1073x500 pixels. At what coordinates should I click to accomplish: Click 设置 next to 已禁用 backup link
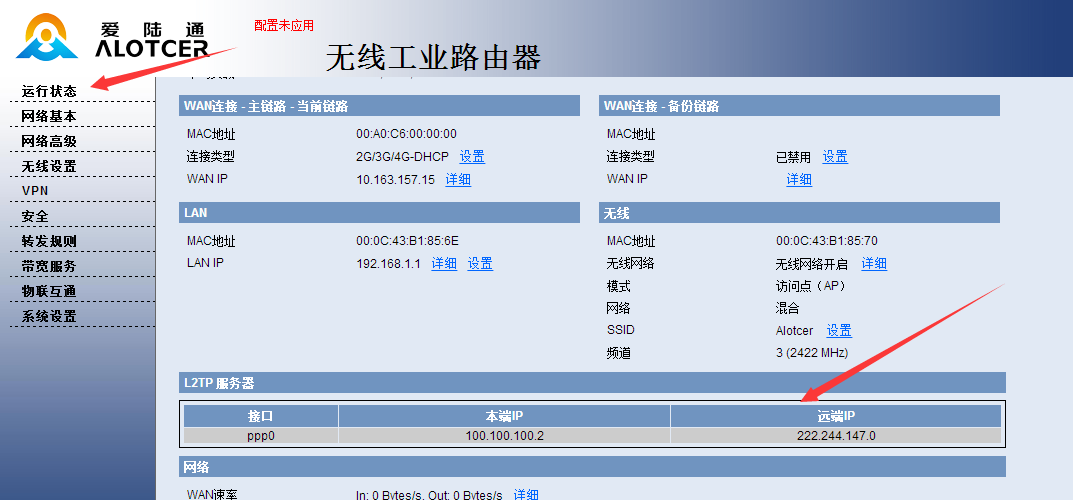click(x=835, y=157)
